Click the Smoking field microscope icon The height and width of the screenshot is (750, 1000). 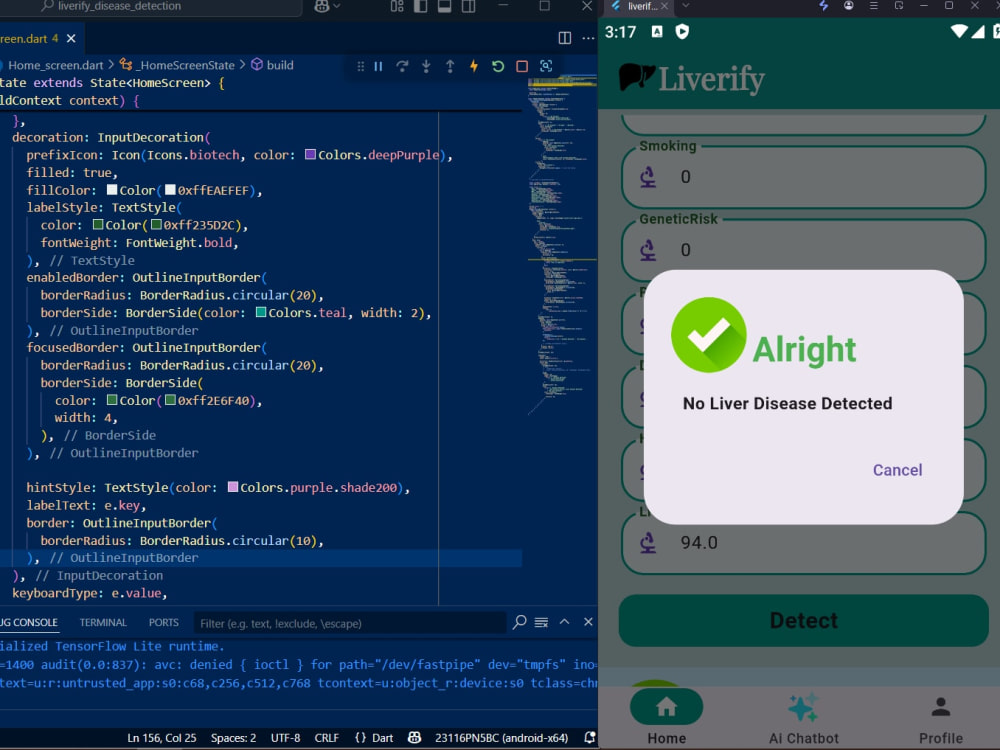(x=648, y=177)
